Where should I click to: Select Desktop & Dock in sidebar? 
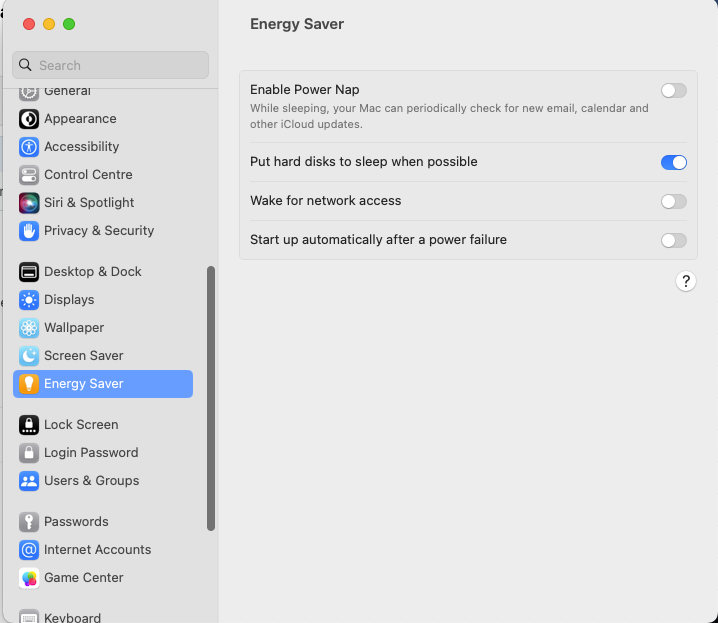click(x=103, y=272)
